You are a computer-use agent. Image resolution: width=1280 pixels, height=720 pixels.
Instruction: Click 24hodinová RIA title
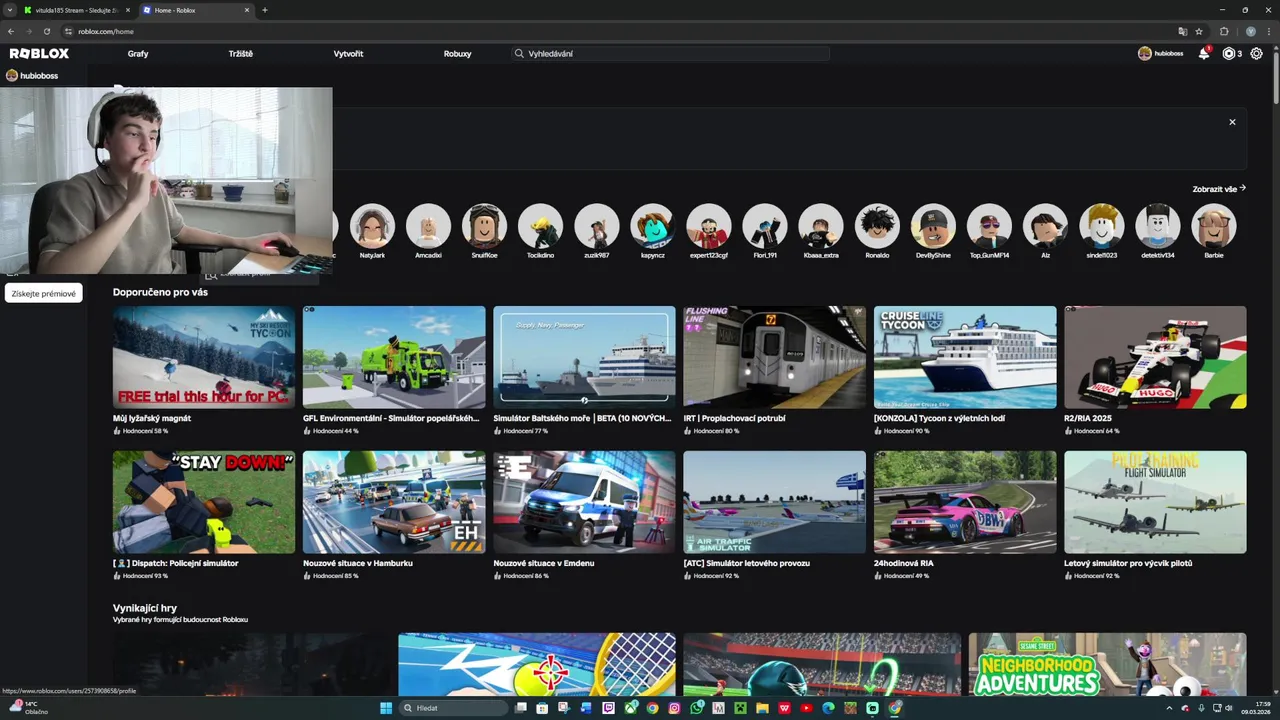[904, 563]
